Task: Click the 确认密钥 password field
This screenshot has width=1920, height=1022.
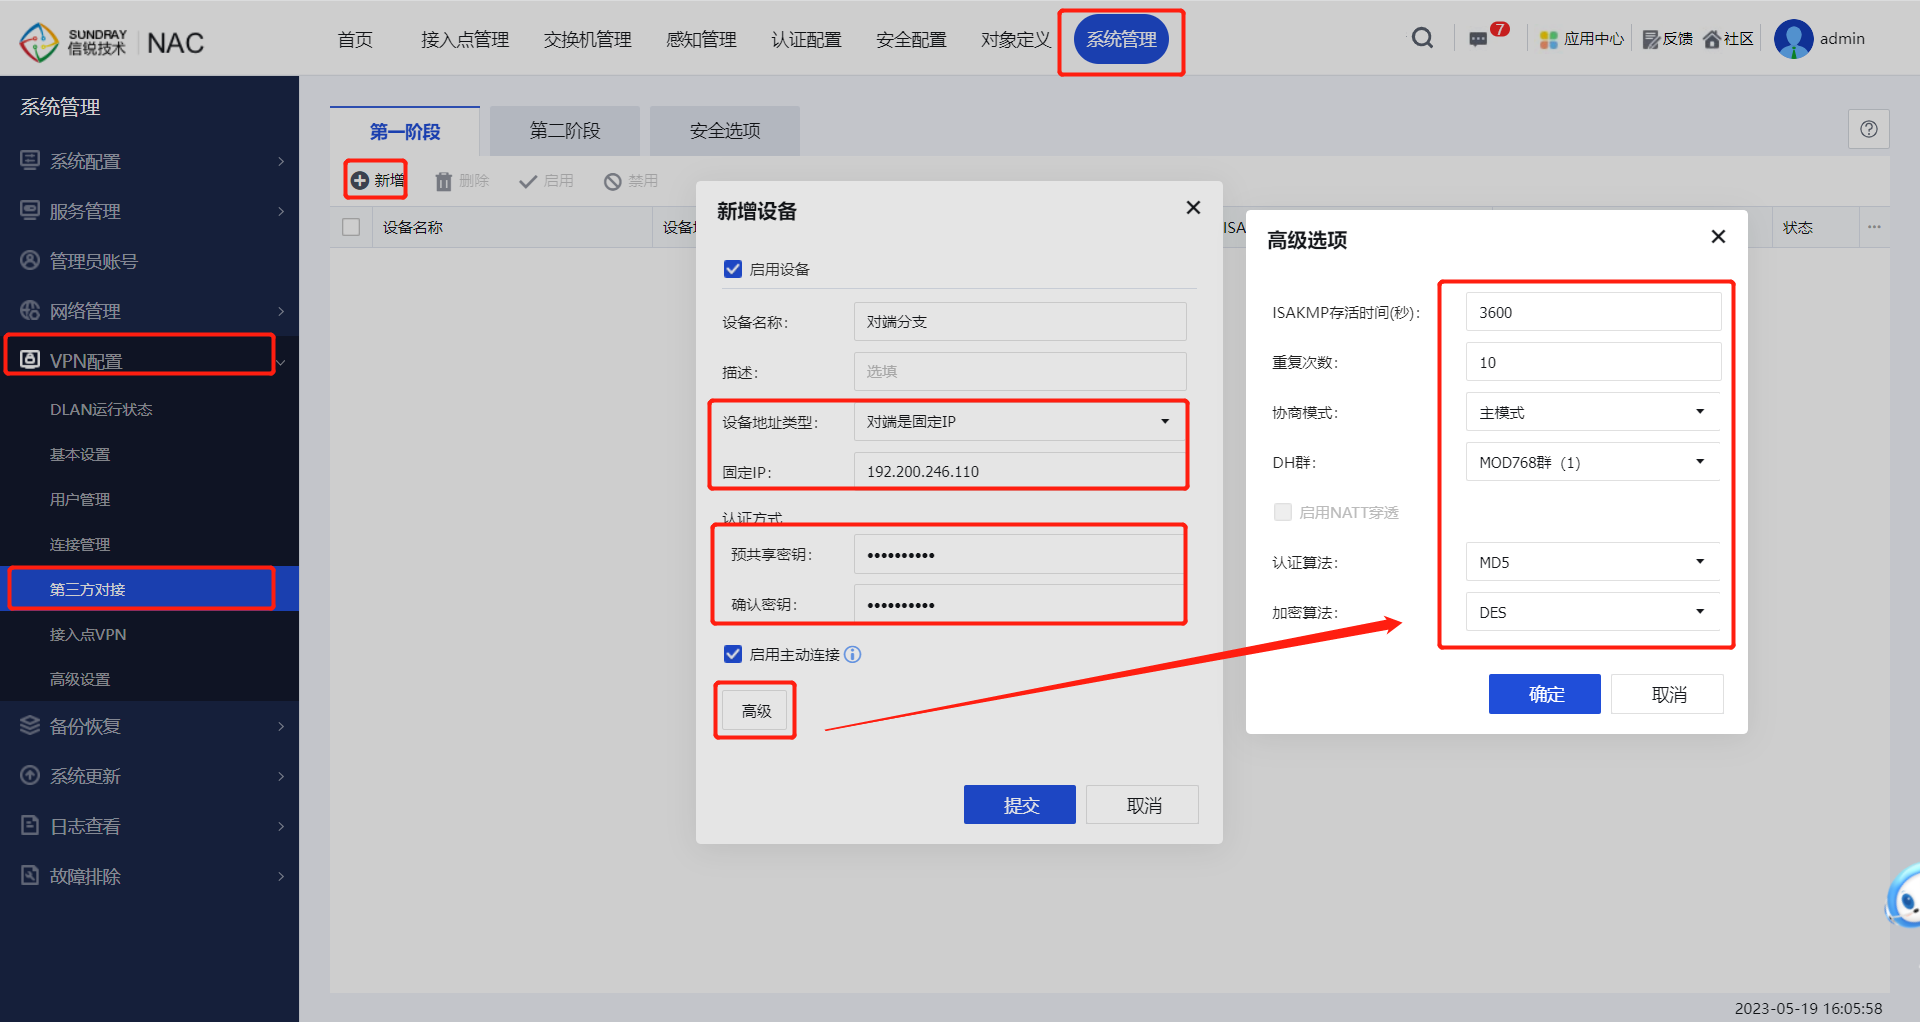Action: (x=1020, y=604)
